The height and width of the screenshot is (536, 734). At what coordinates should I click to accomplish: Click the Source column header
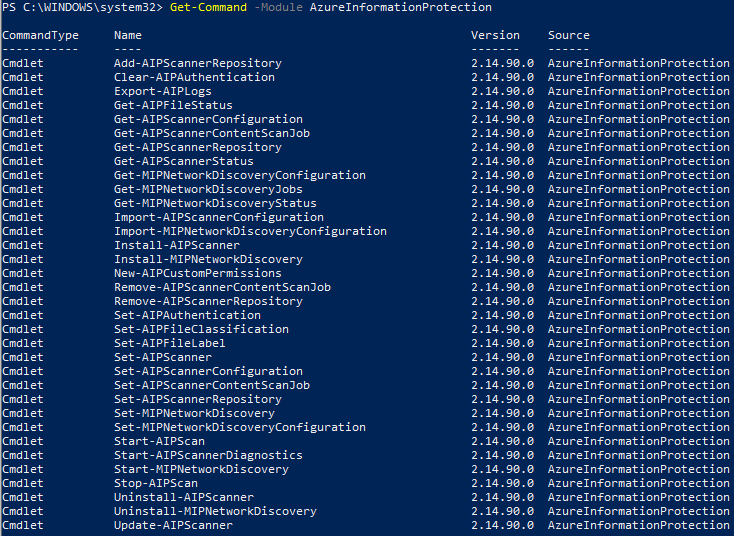(569, 36)
